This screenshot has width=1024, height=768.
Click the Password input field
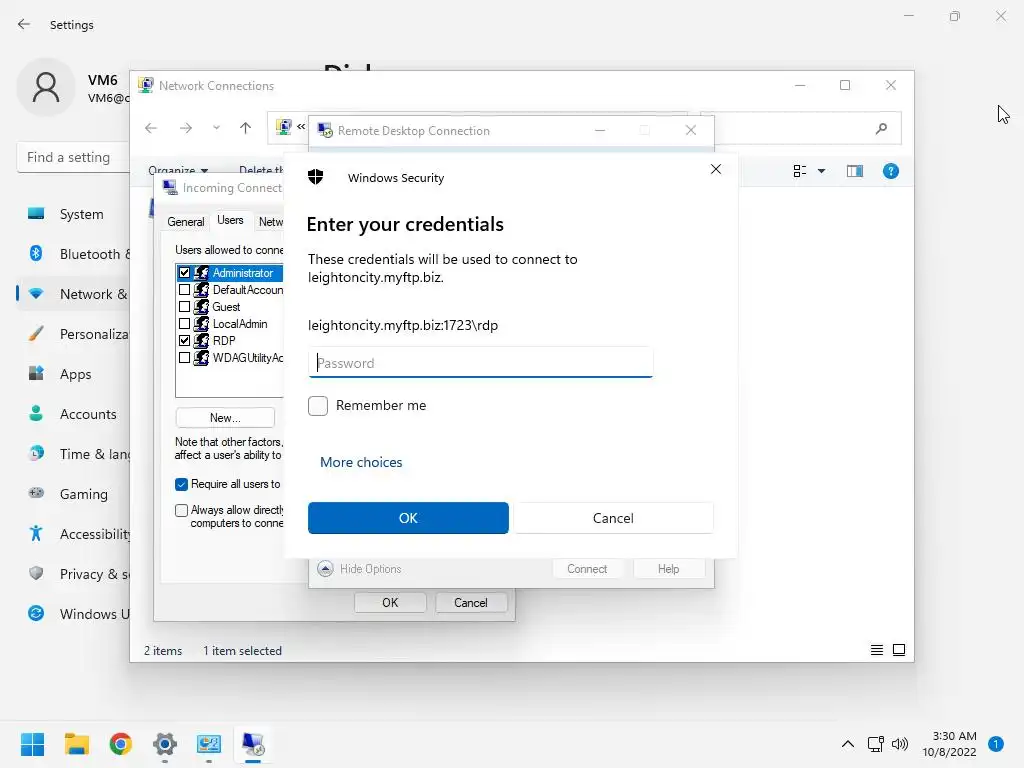coord(480,362)
